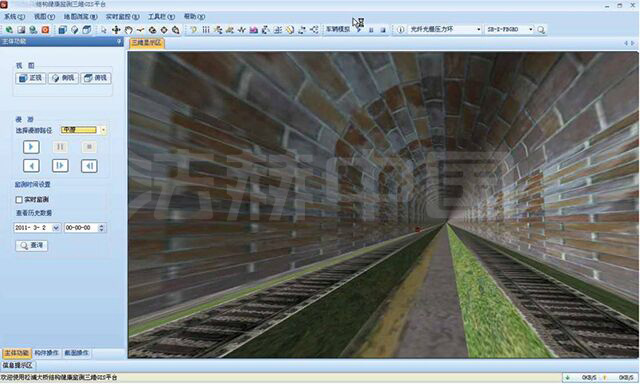Expand the 光纤光栅压力环 sensor type dropdown
Screen dimensions: 640x384
click(x=478, y=29)
